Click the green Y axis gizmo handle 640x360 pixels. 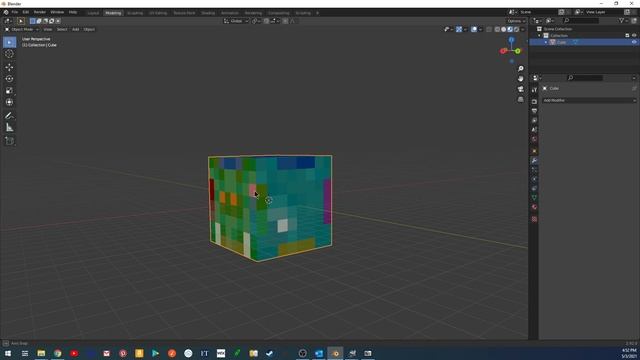518,51
